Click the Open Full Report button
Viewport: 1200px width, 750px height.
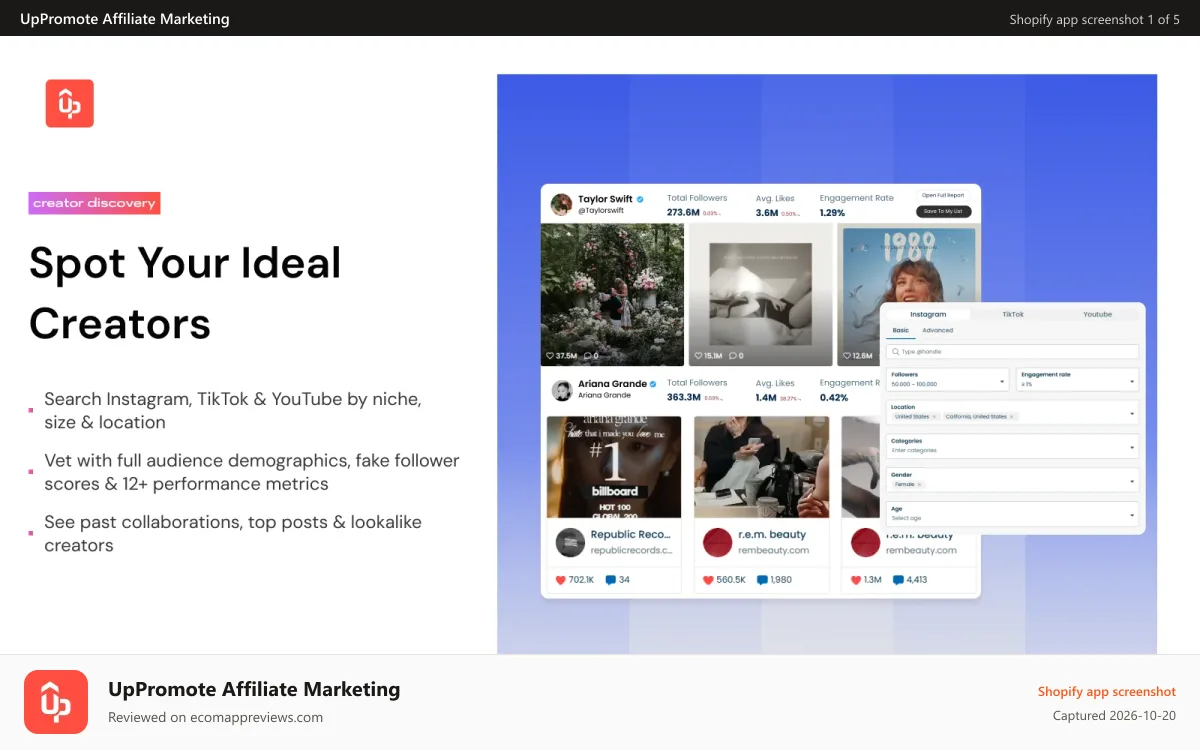tap(943, 195)
